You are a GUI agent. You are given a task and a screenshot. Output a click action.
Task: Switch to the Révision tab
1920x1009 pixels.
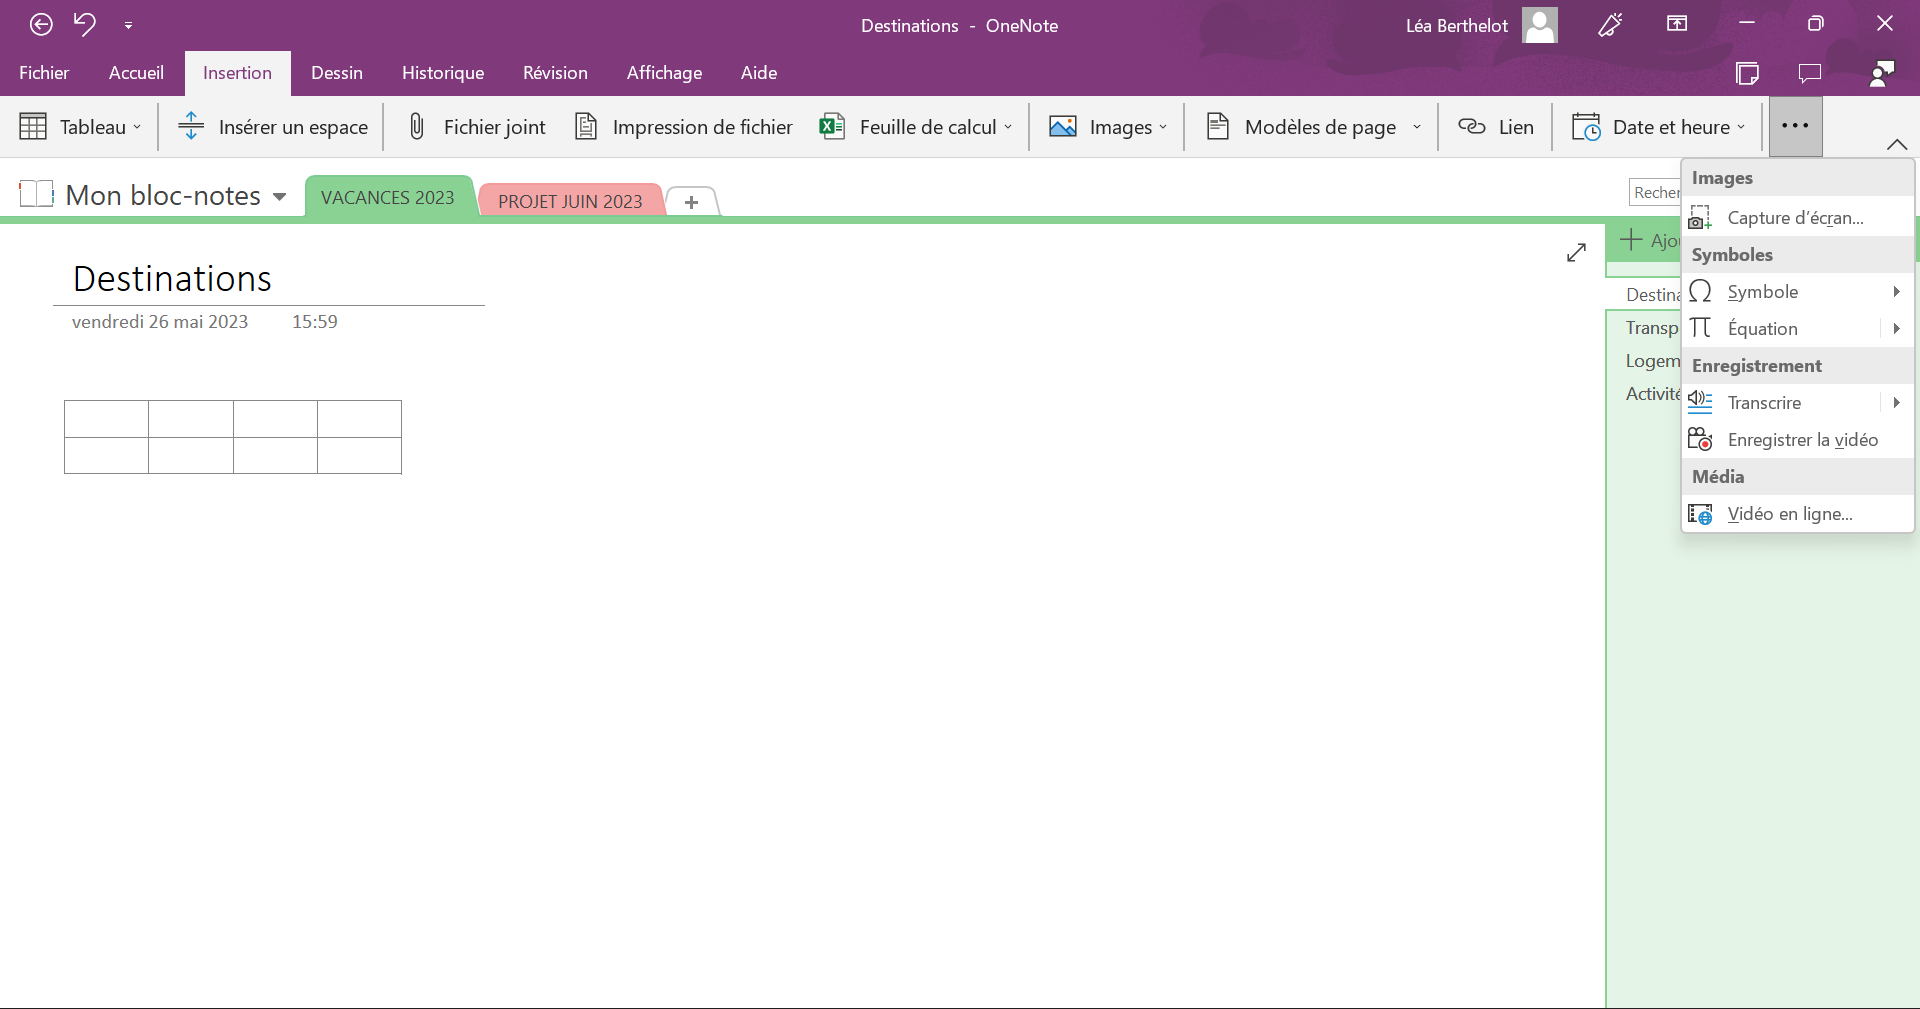tap(555, 73)
